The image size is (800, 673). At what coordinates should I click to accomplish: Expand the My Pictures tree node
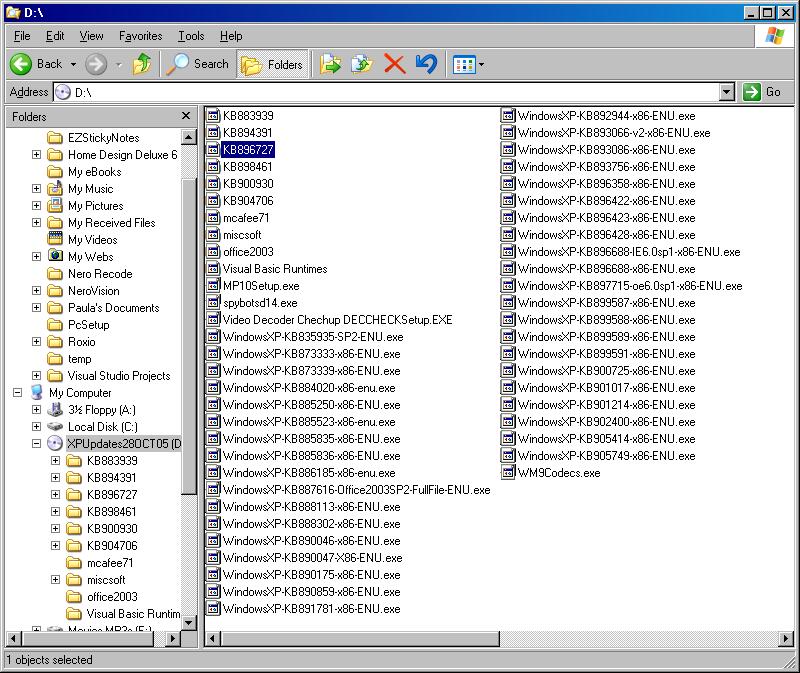click(37, 206)
